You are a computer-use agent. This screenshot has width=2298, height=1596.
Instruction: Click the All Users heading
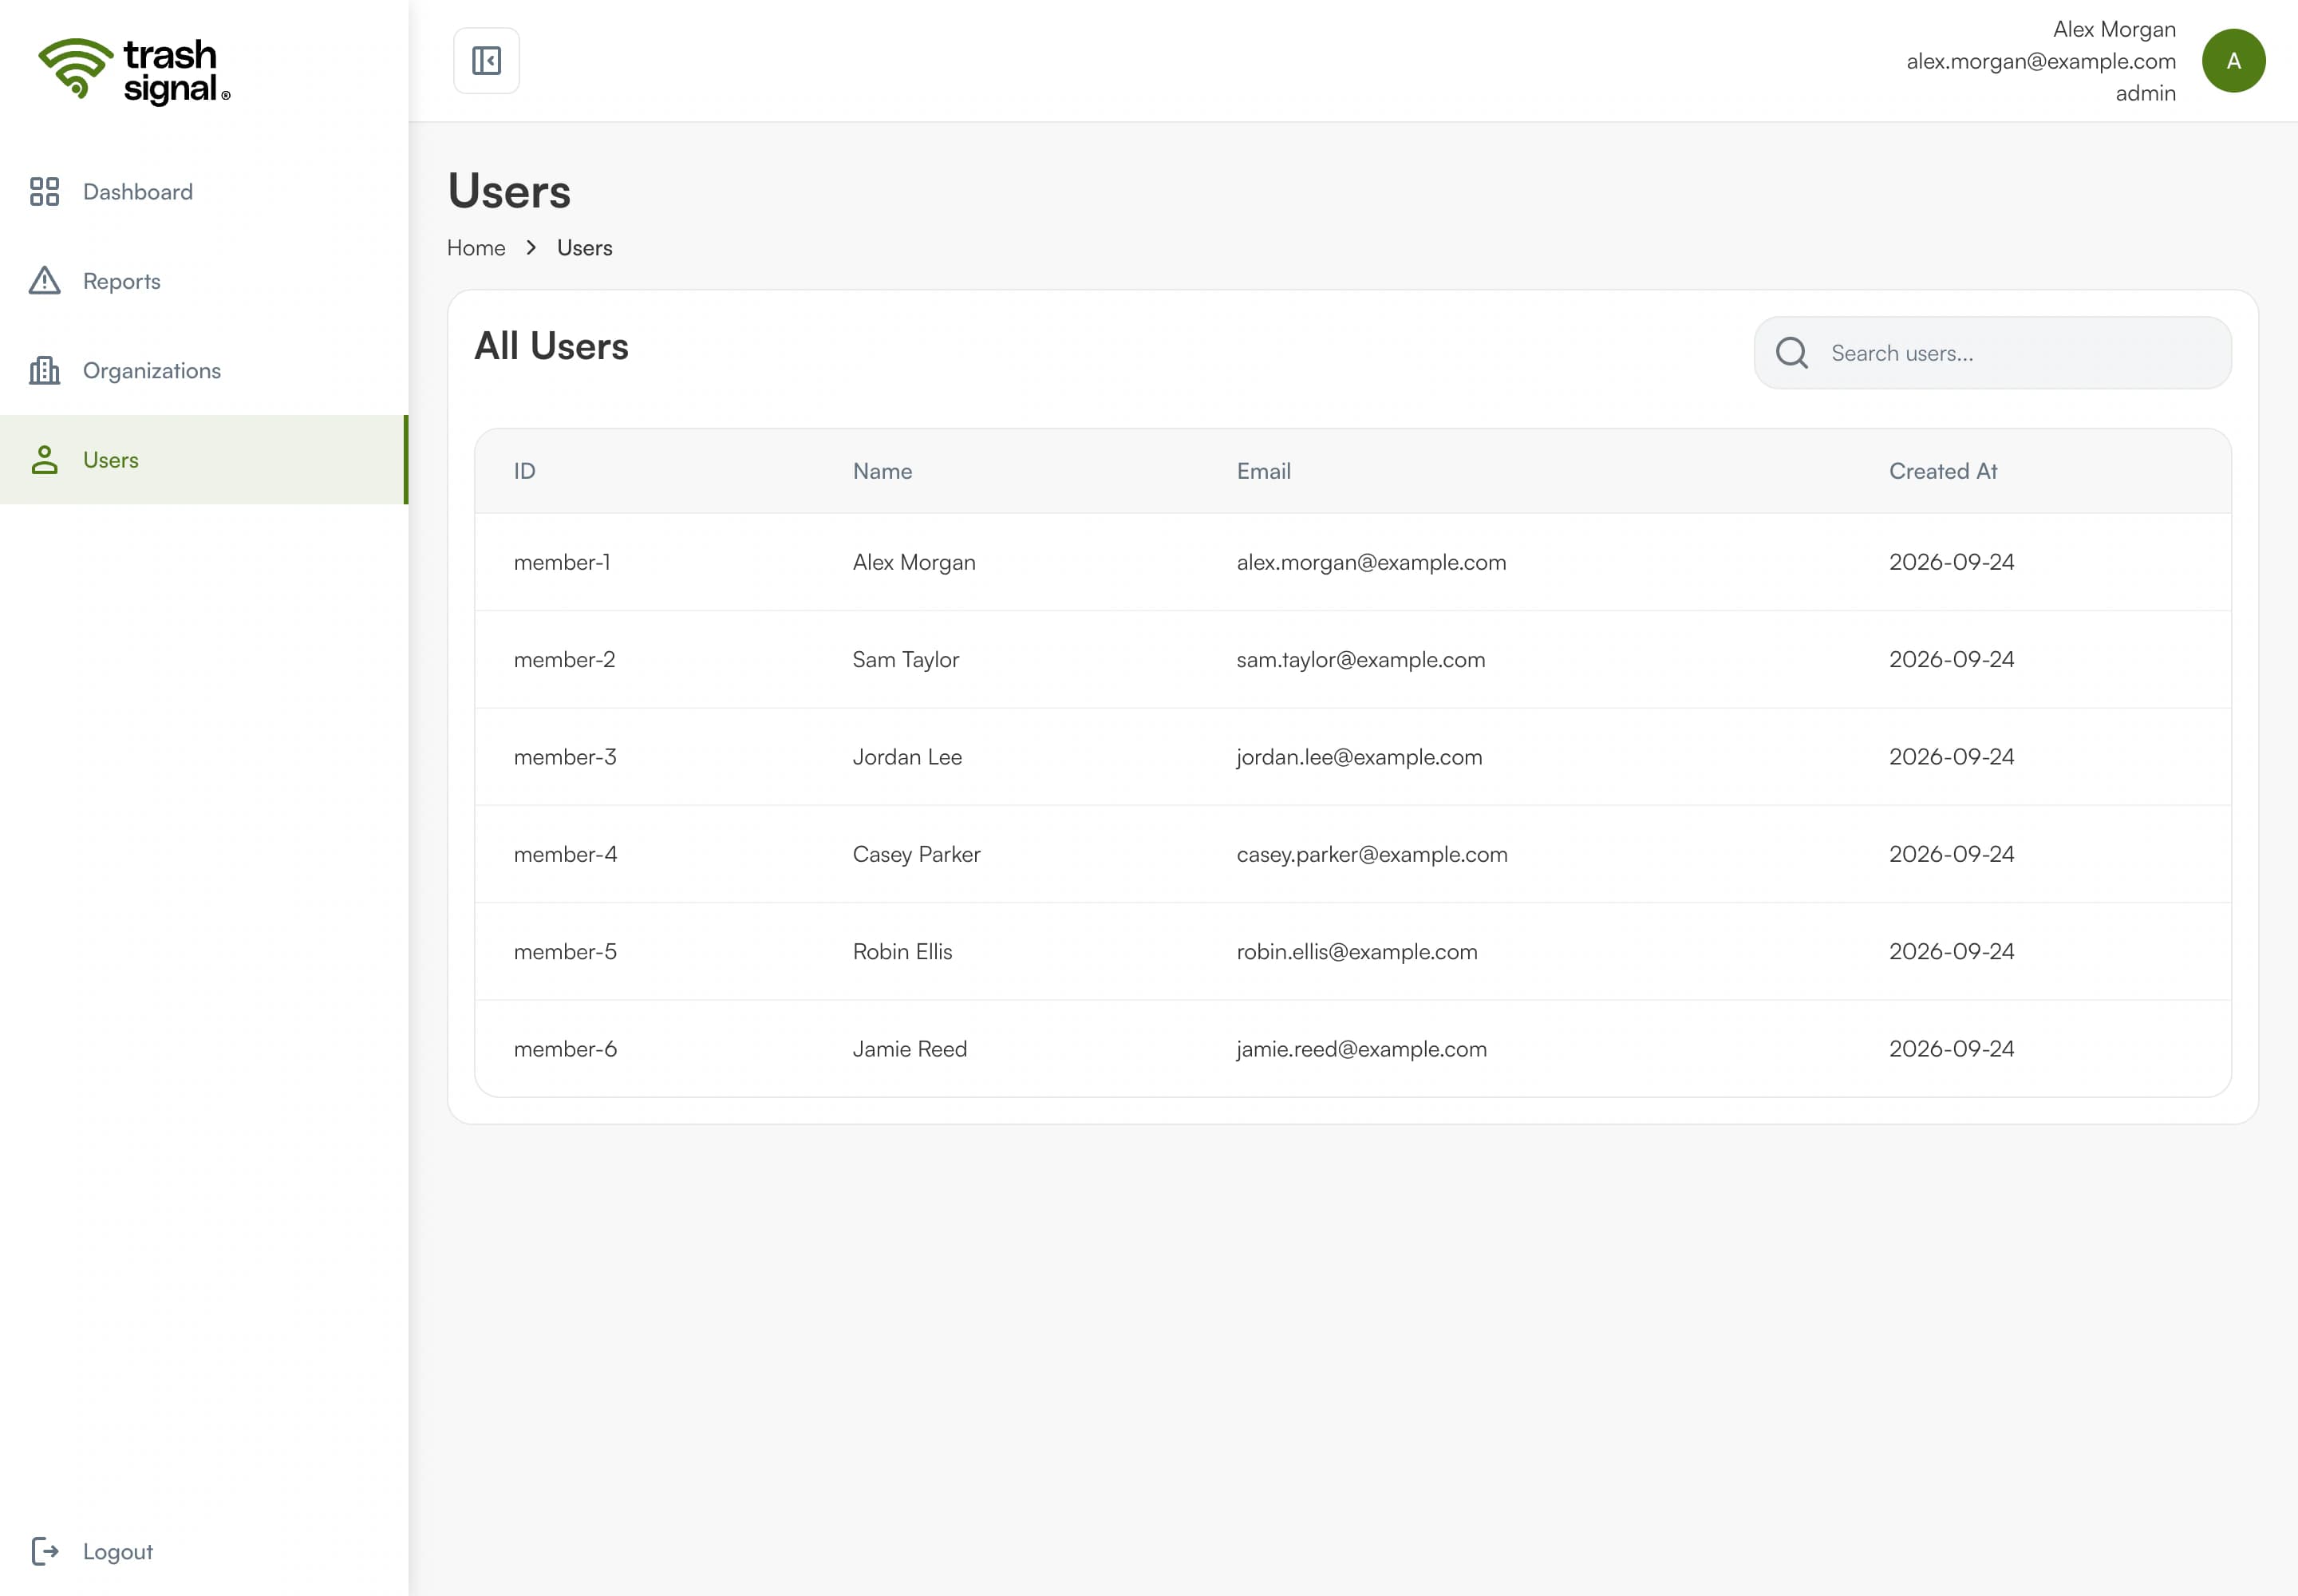[x=551, y=346]
